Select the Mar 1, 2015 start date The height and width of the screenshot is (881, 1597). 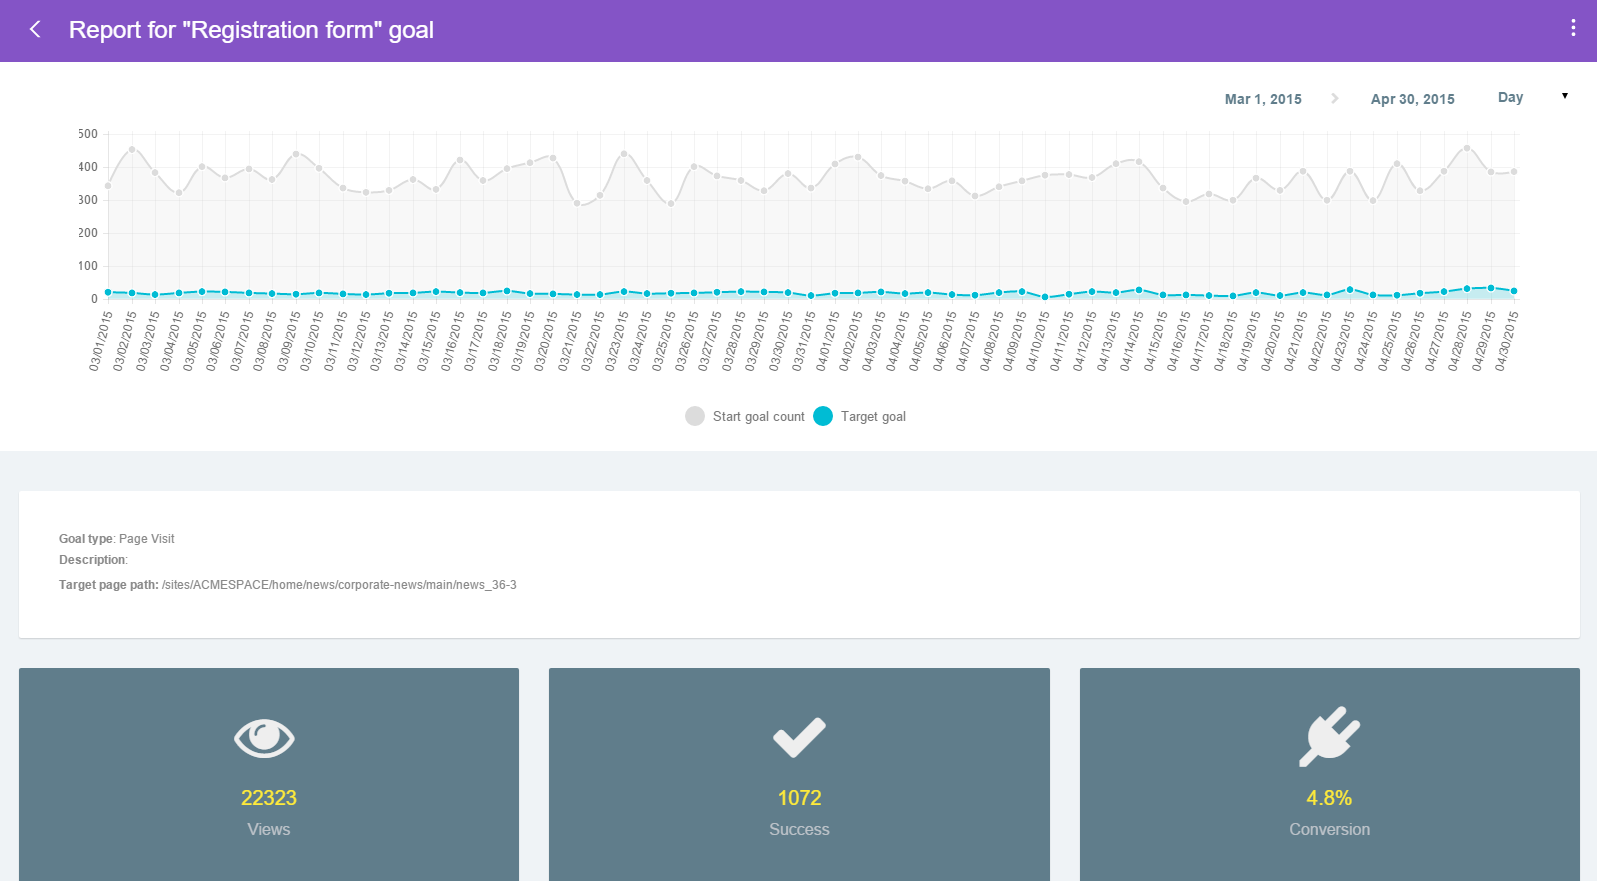pyautogui.click(x=1263, y=99)
